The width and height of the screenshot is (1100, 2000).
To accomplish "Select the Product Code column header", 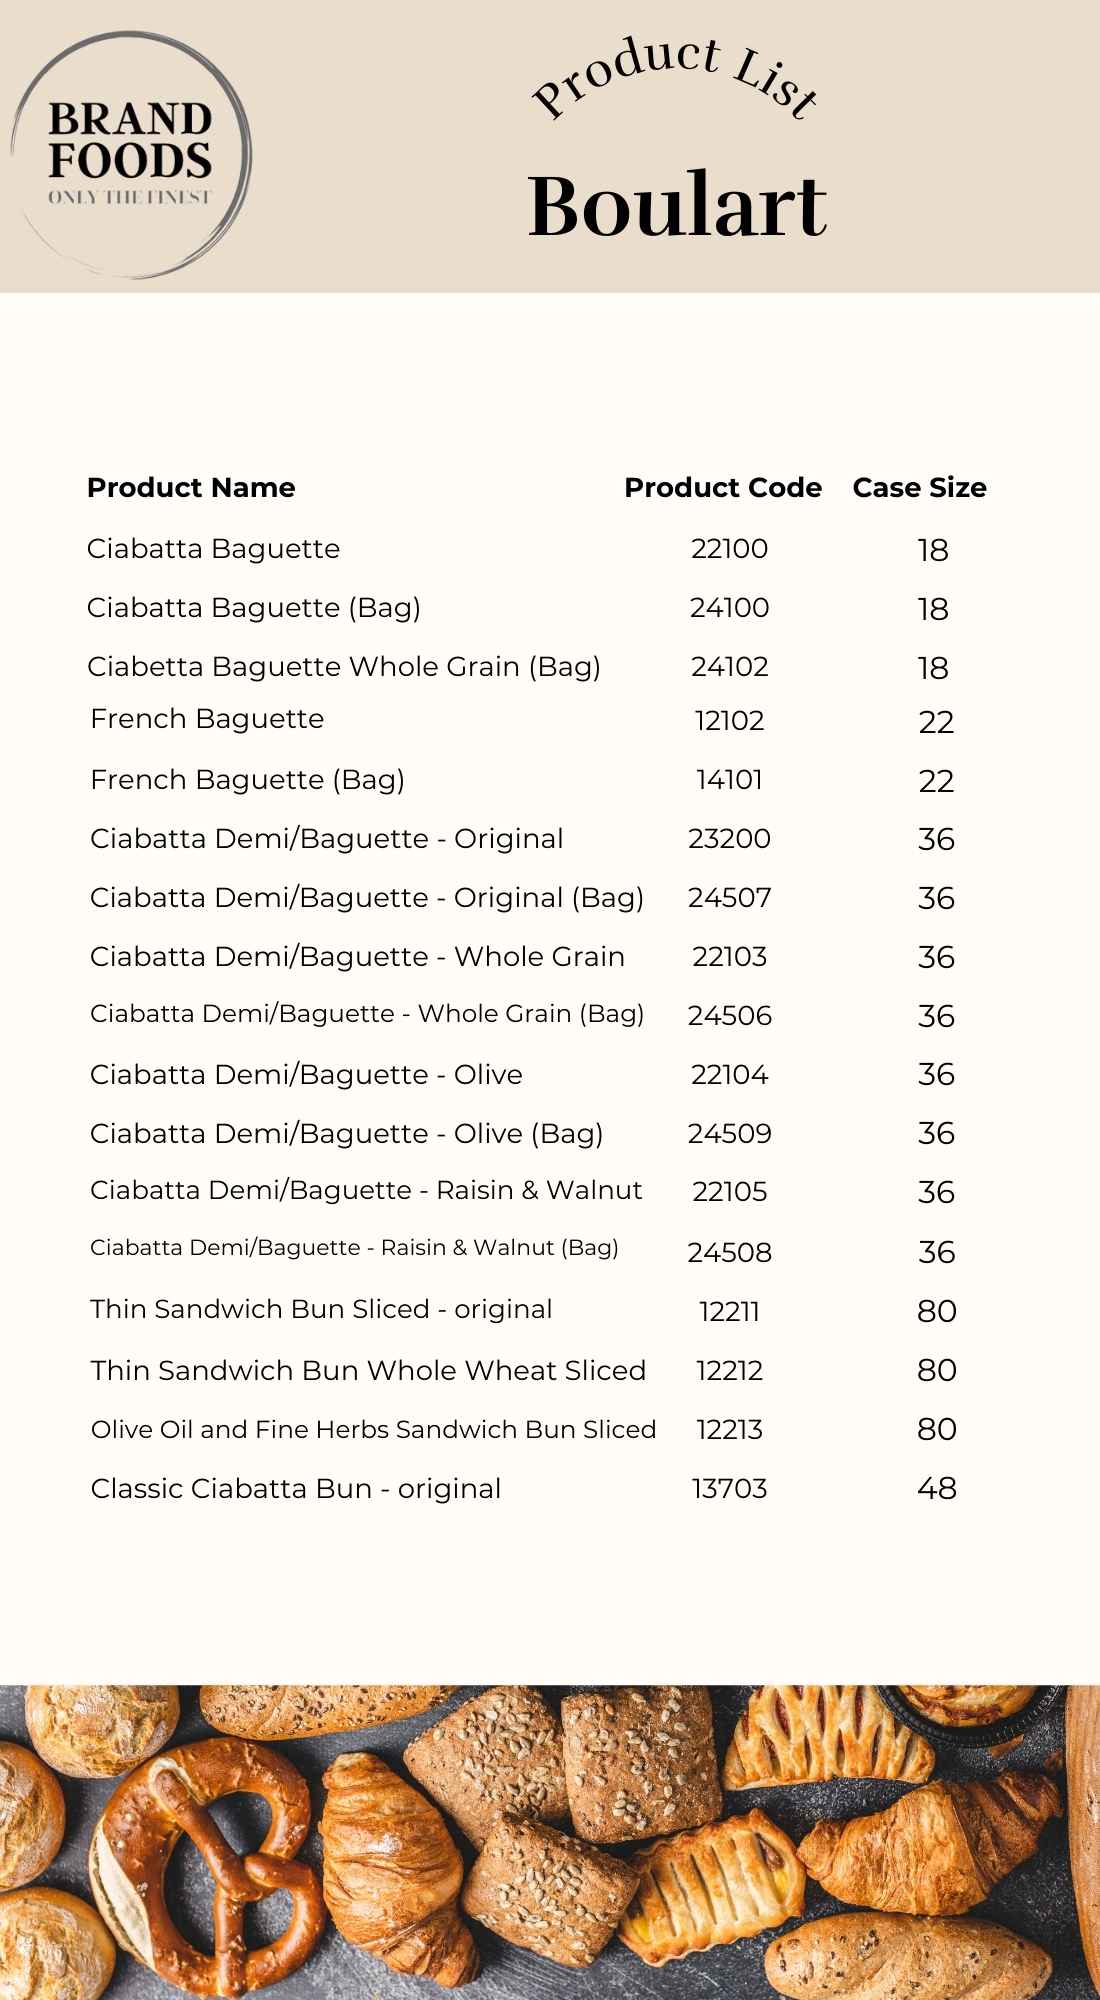I will pyautogui.click(x=723, y=488).
